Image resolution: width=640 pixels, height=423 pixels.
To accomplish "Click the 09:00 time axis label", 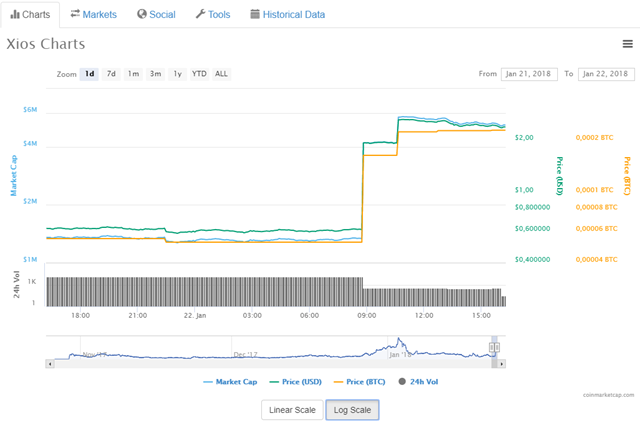I will [367, 316].
